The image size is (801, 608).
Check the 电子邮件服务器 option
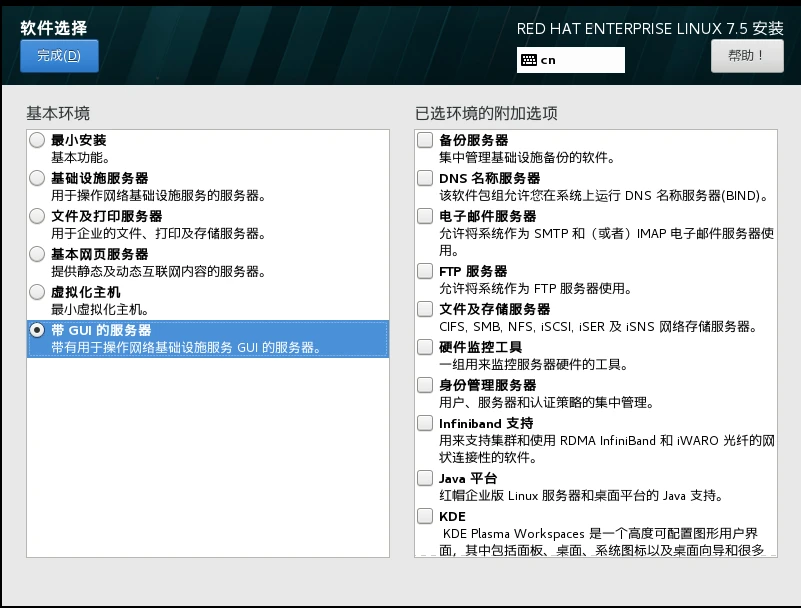coord(425,216)
